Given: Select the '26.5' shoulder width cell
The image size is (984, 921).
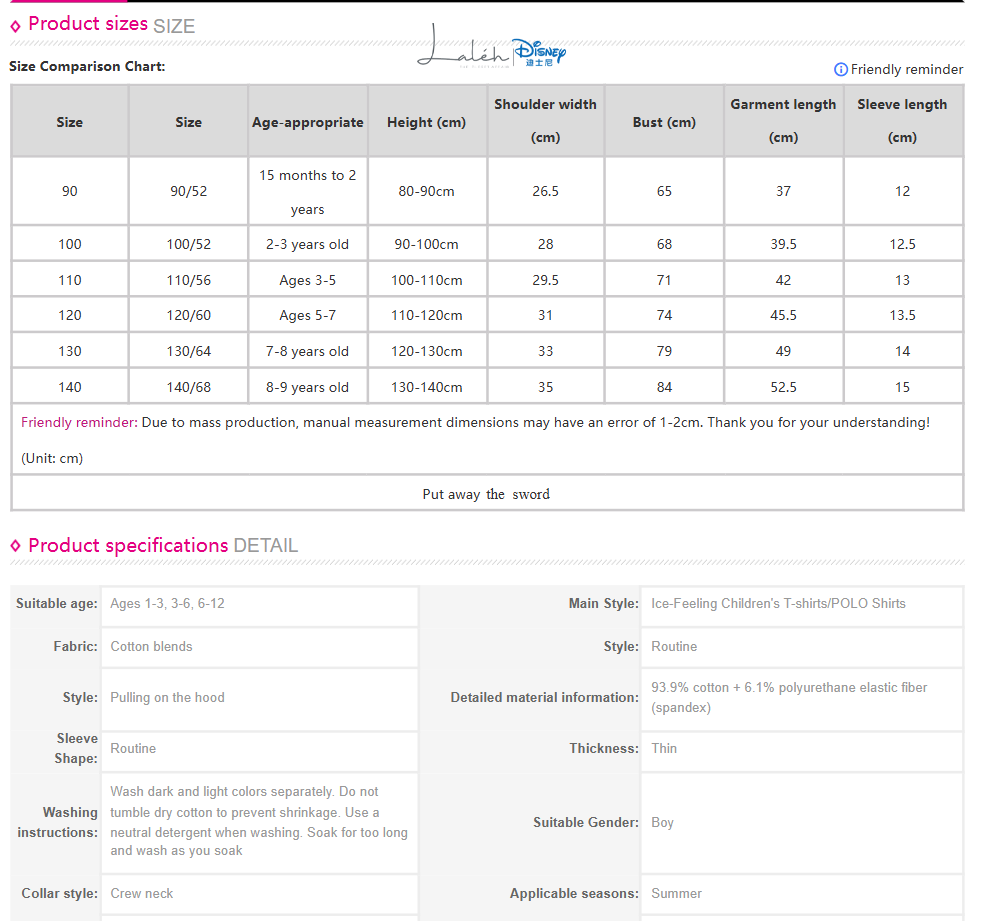Looking at the screenshot, I should pyautogui.click(x=545, y=191).
